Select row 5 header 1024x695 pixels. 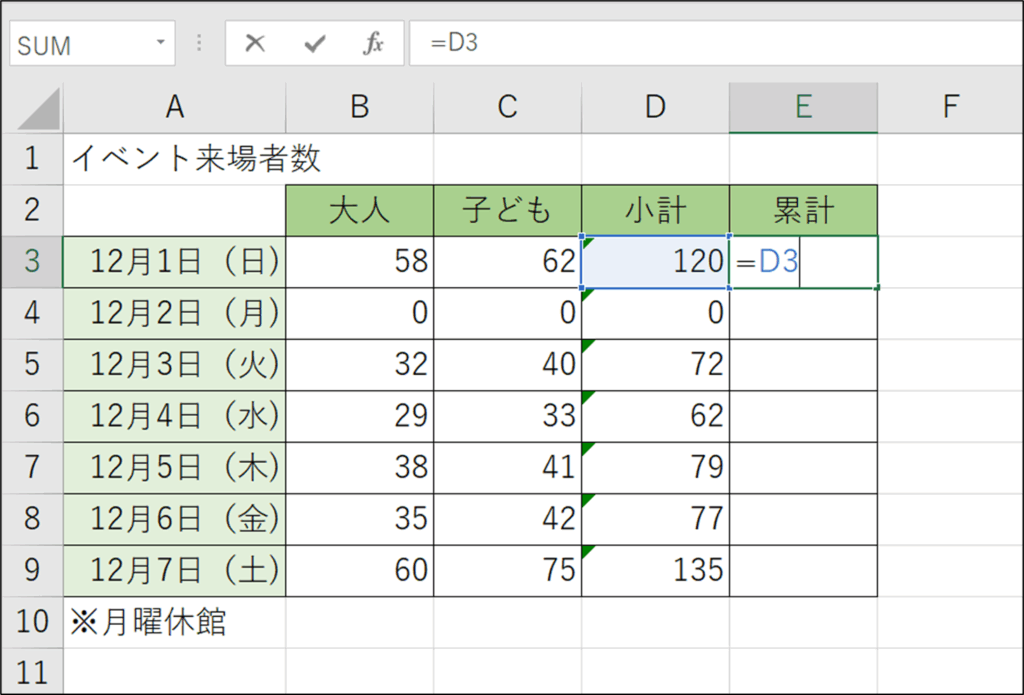32,364
